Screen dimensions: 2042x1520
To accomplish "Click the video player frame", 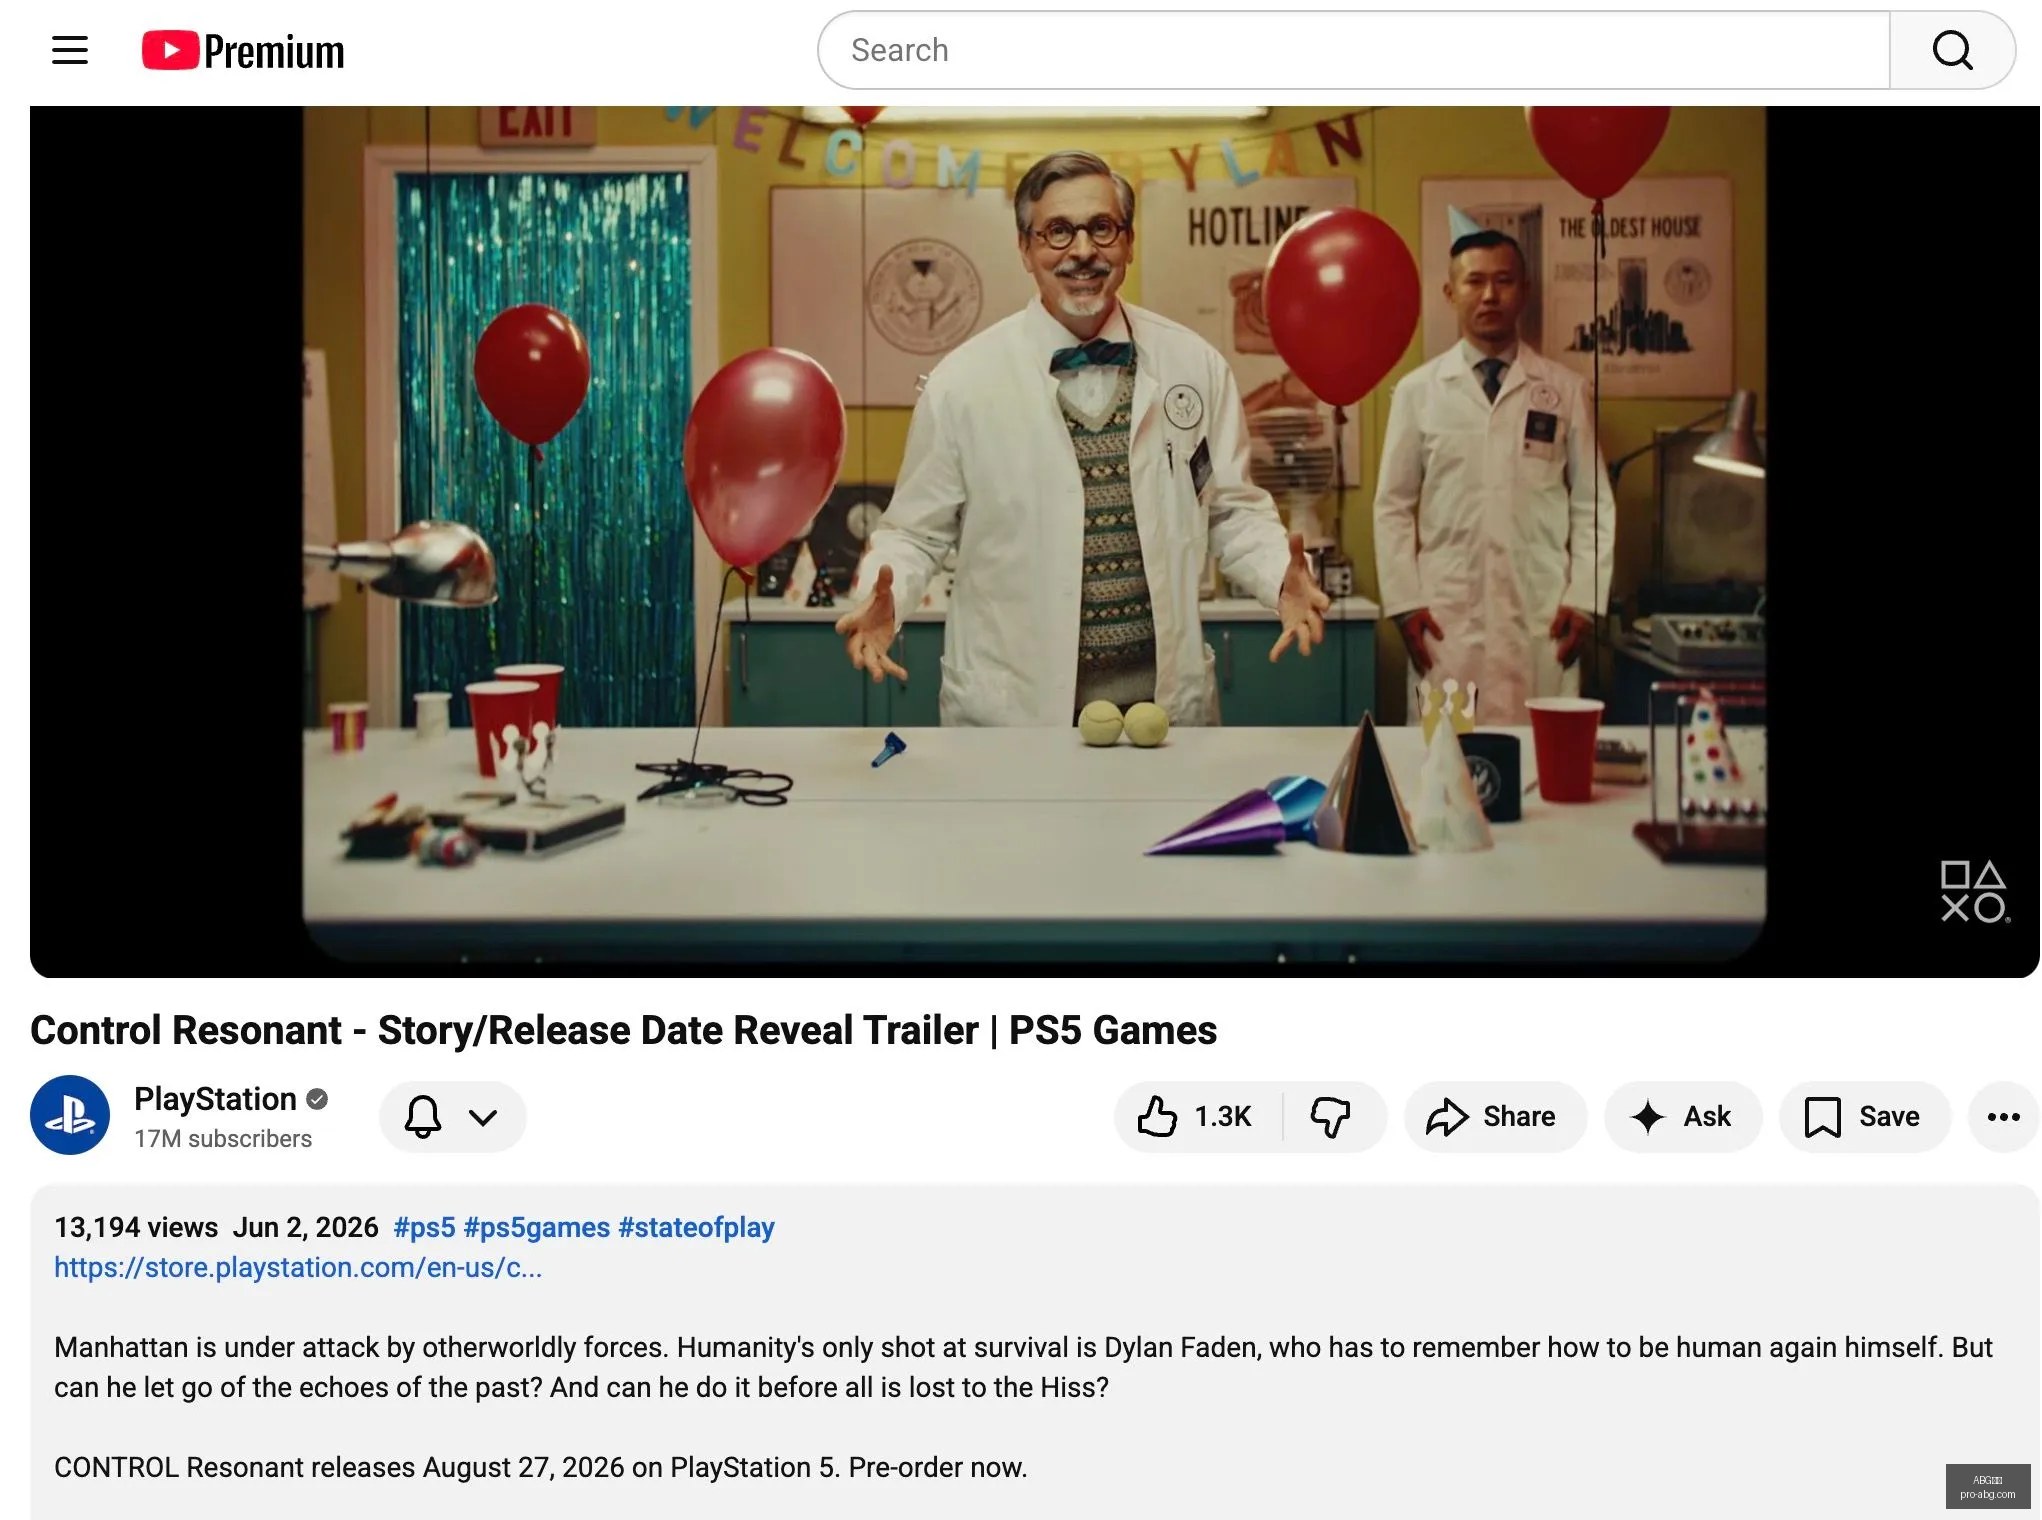I will coord(1034,541).
